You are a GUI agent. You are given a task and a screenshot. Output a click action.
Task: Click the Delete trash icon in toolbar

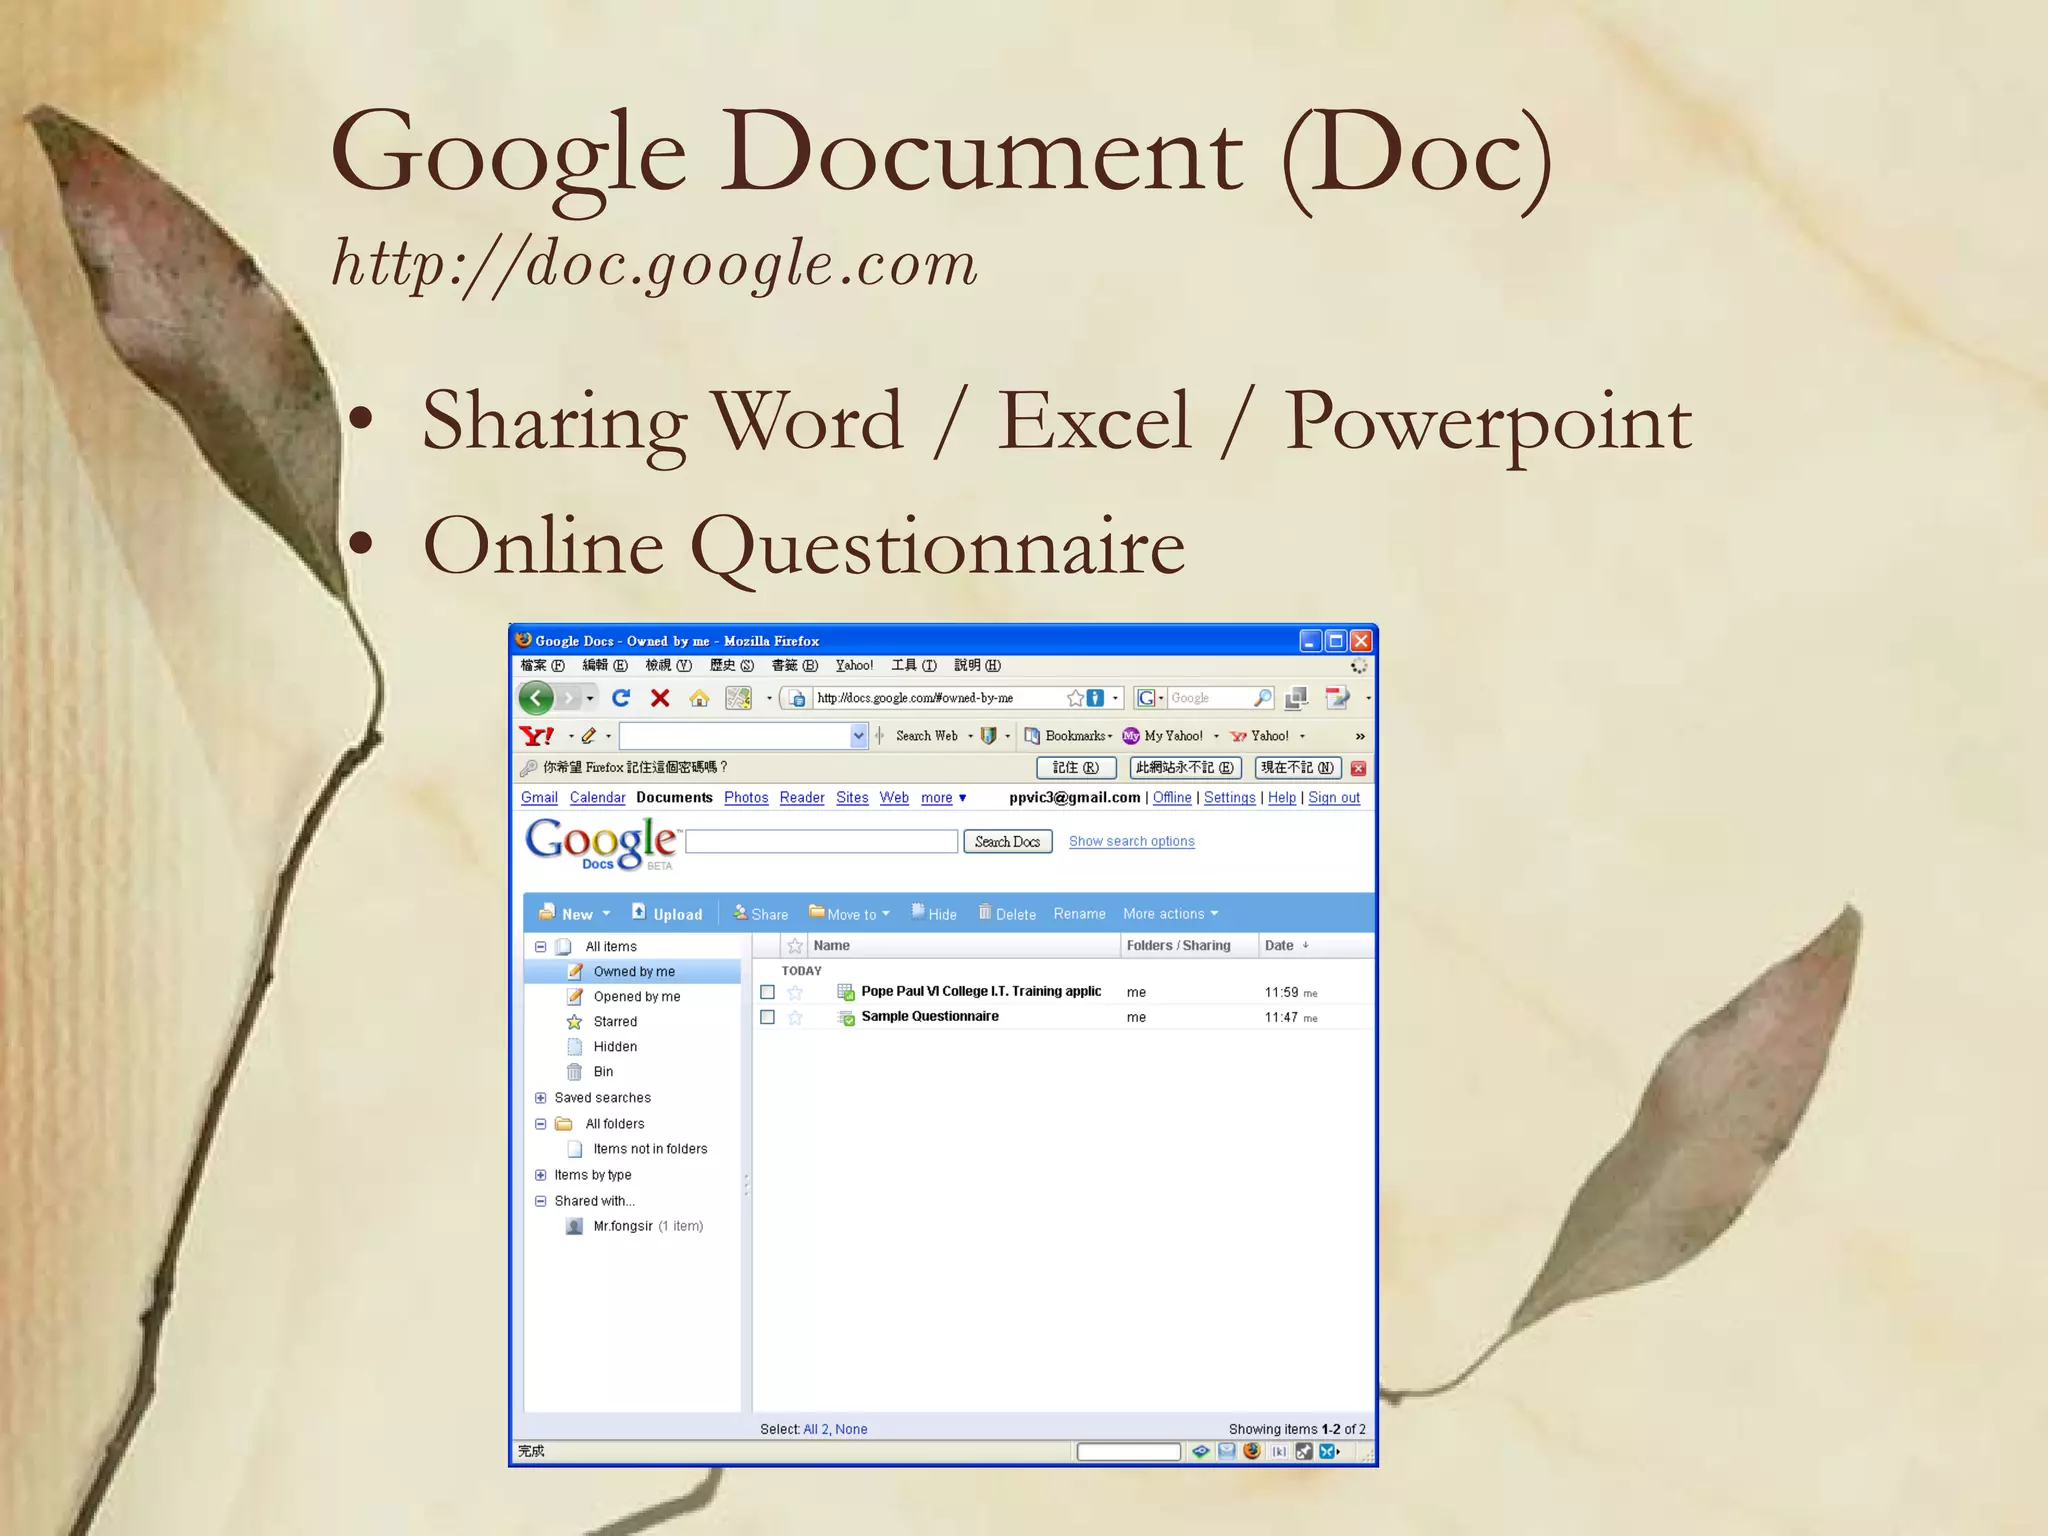(x=985, y=913)
